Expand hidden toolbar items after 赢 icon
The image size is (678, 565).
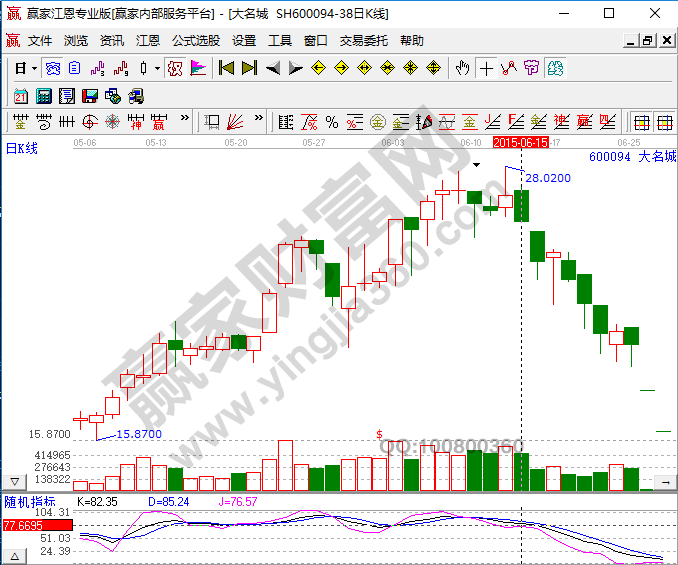coord(183,118)
